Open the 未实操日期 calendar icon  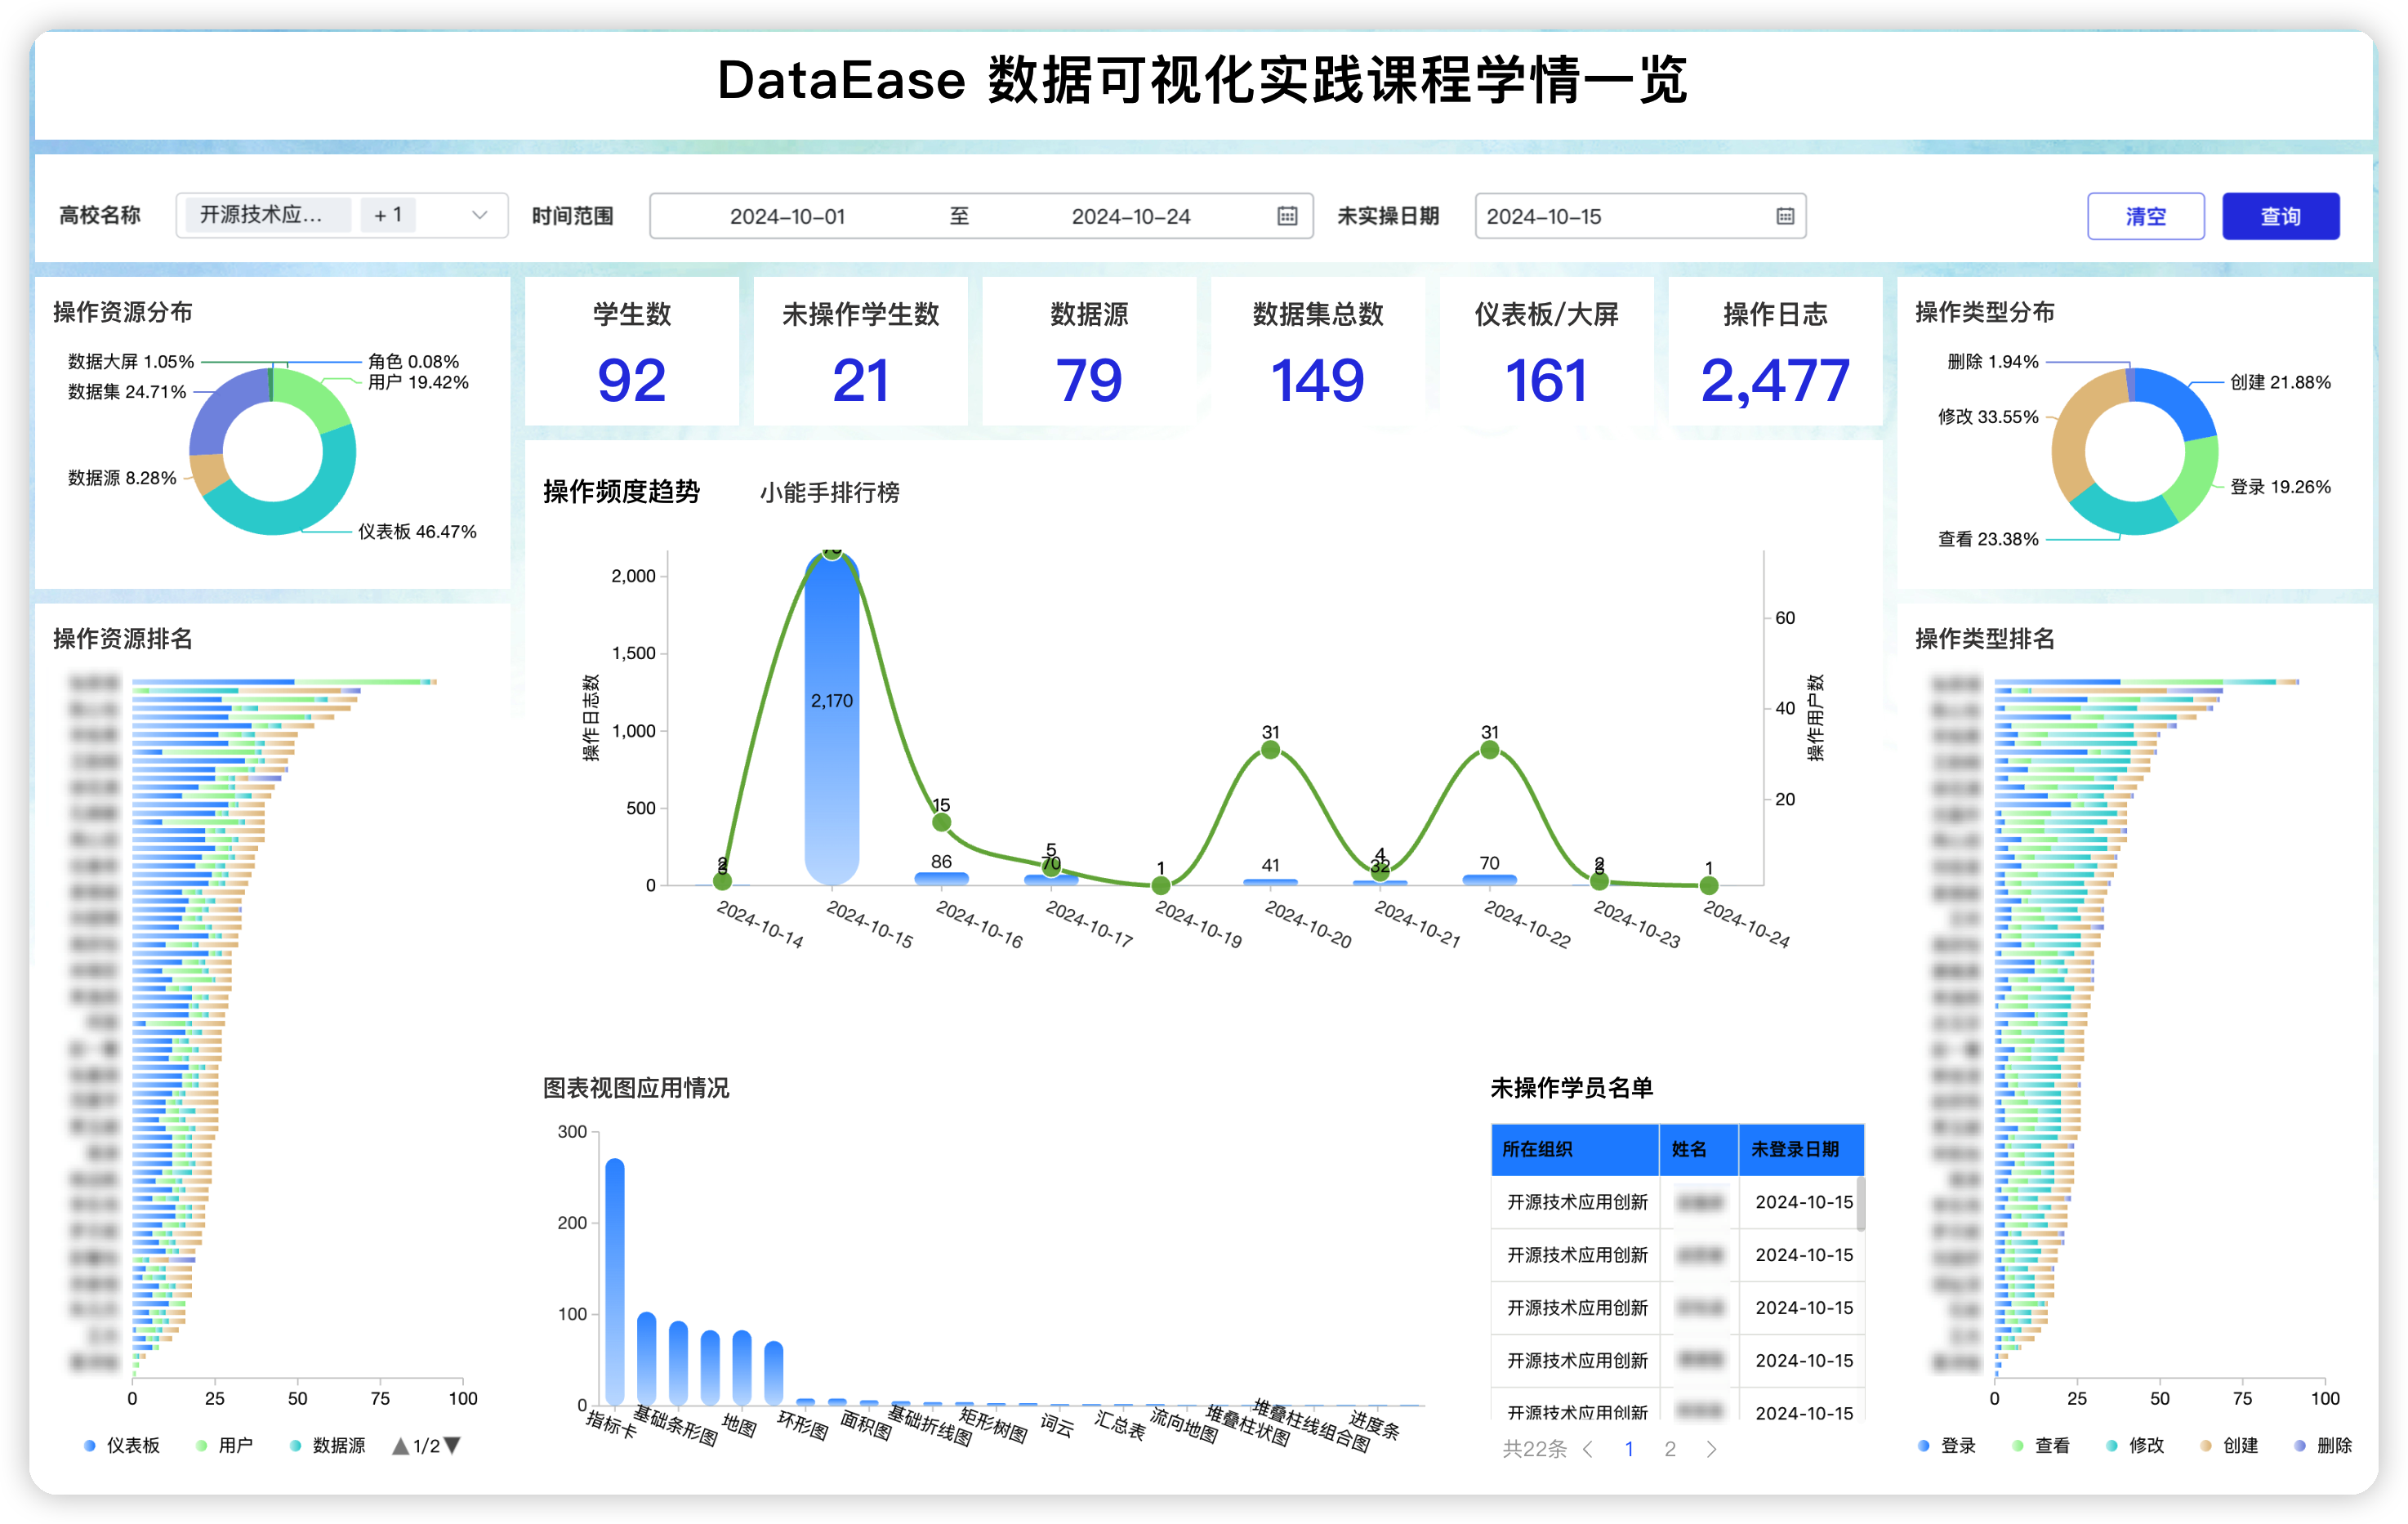click(x=1785, y=216)
